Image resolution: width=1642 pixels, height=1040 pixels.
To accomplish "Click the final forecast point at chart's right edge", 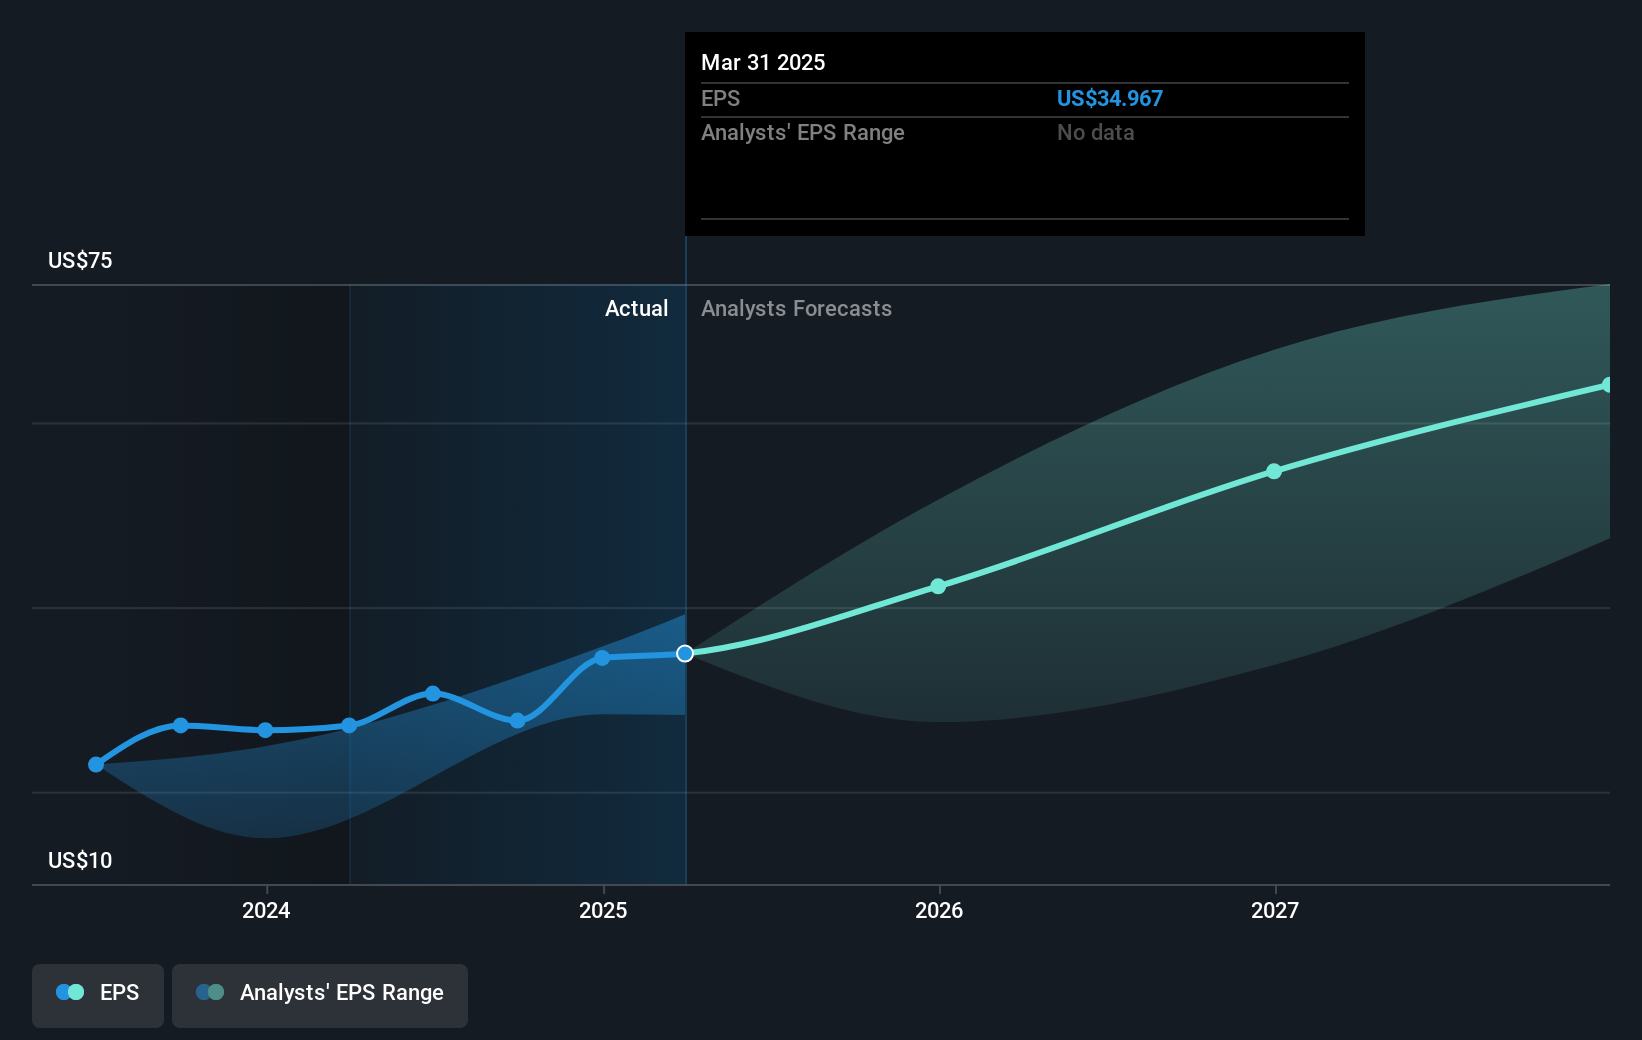I will click(x=1607, y=384).
